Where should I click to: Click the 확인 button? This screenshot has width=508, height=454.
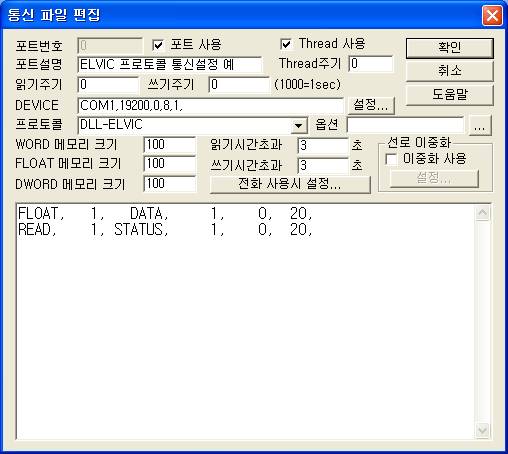tap(449, 48)
